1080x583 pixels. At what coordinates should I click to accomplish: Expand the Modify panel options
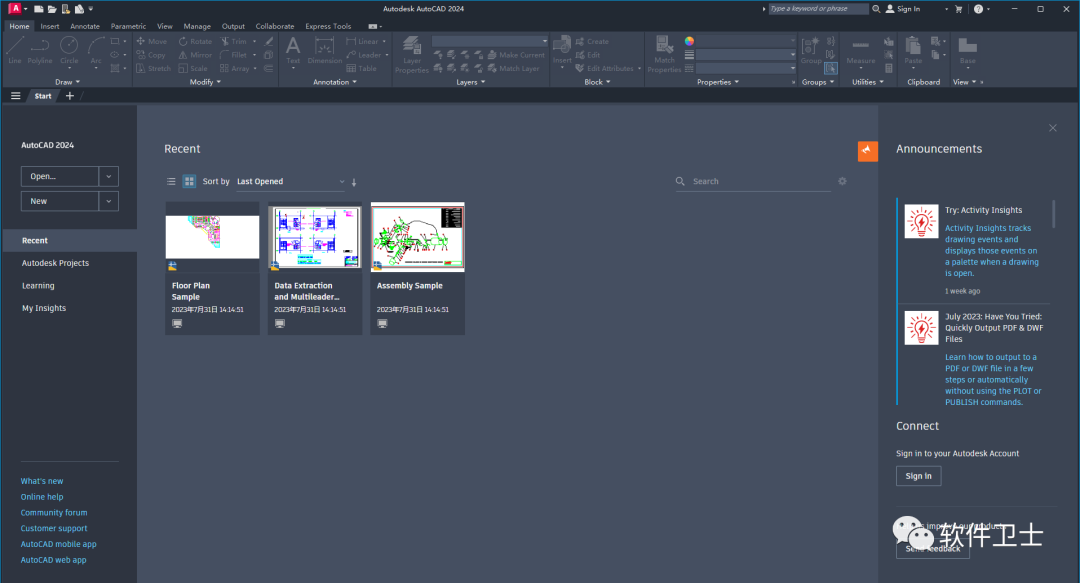205,82
